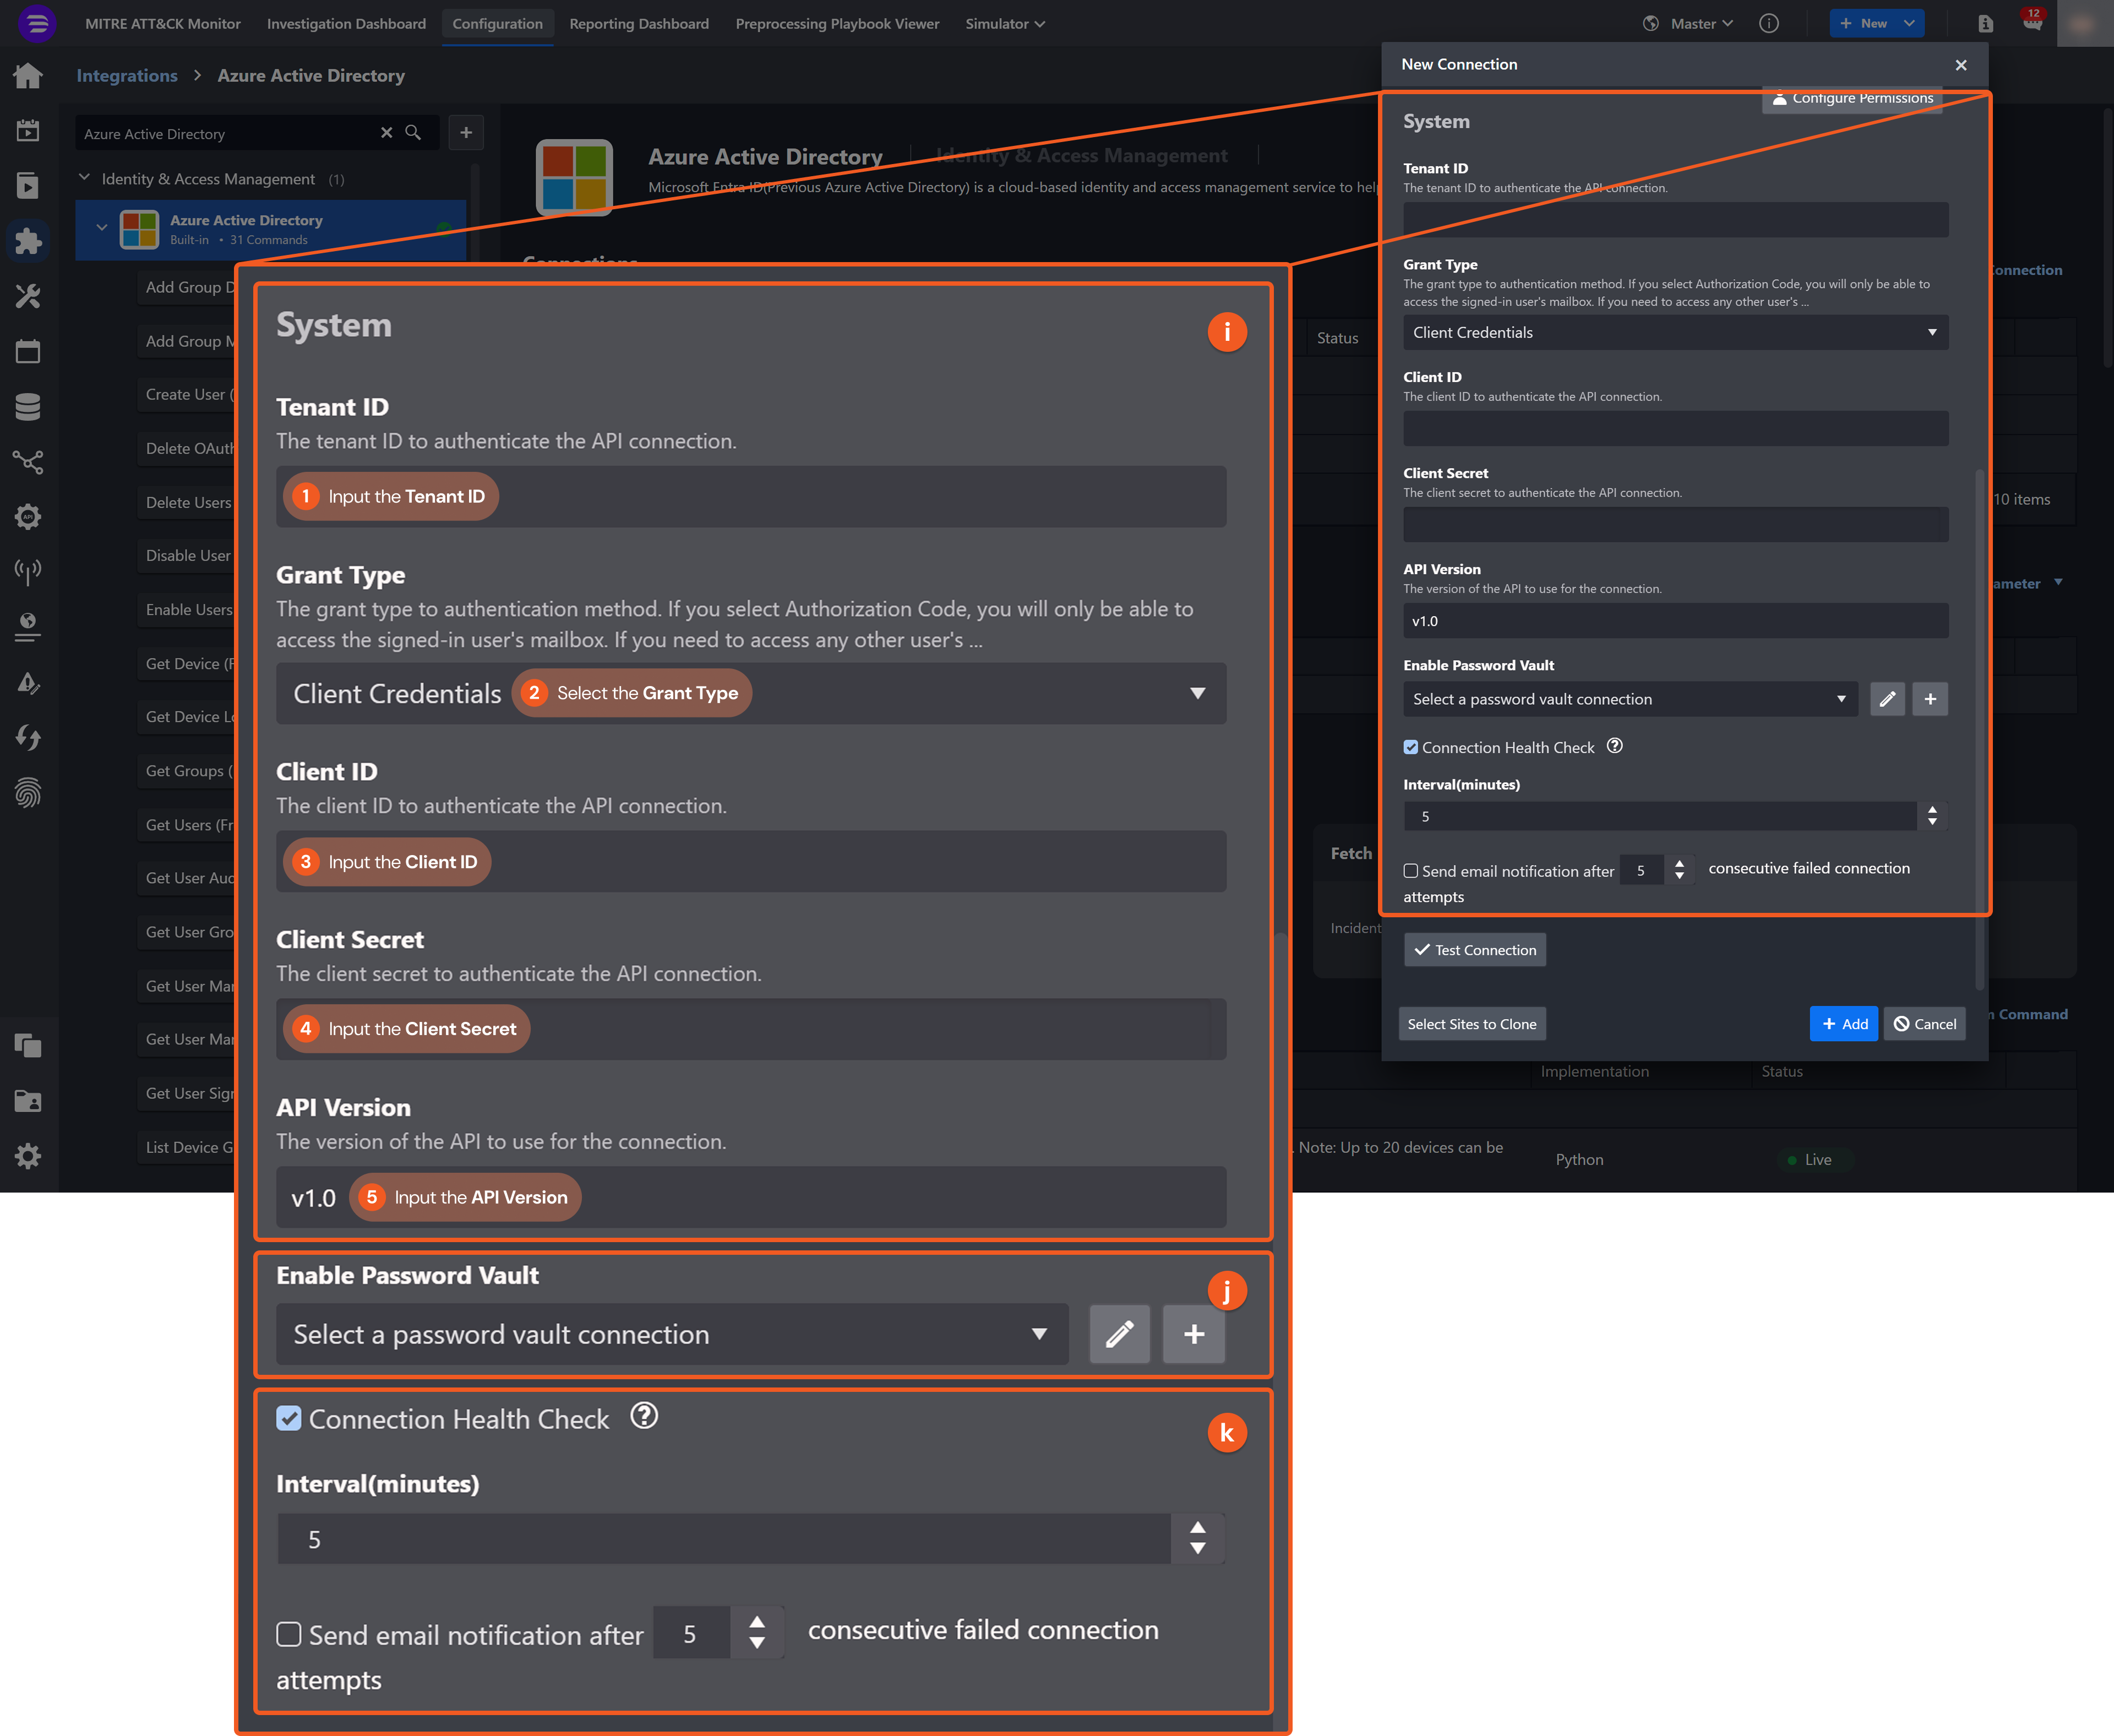The height and width of the screenshot is (1736, 2114).
Task: Click the Test Connection button
Action: [1475, 950]
